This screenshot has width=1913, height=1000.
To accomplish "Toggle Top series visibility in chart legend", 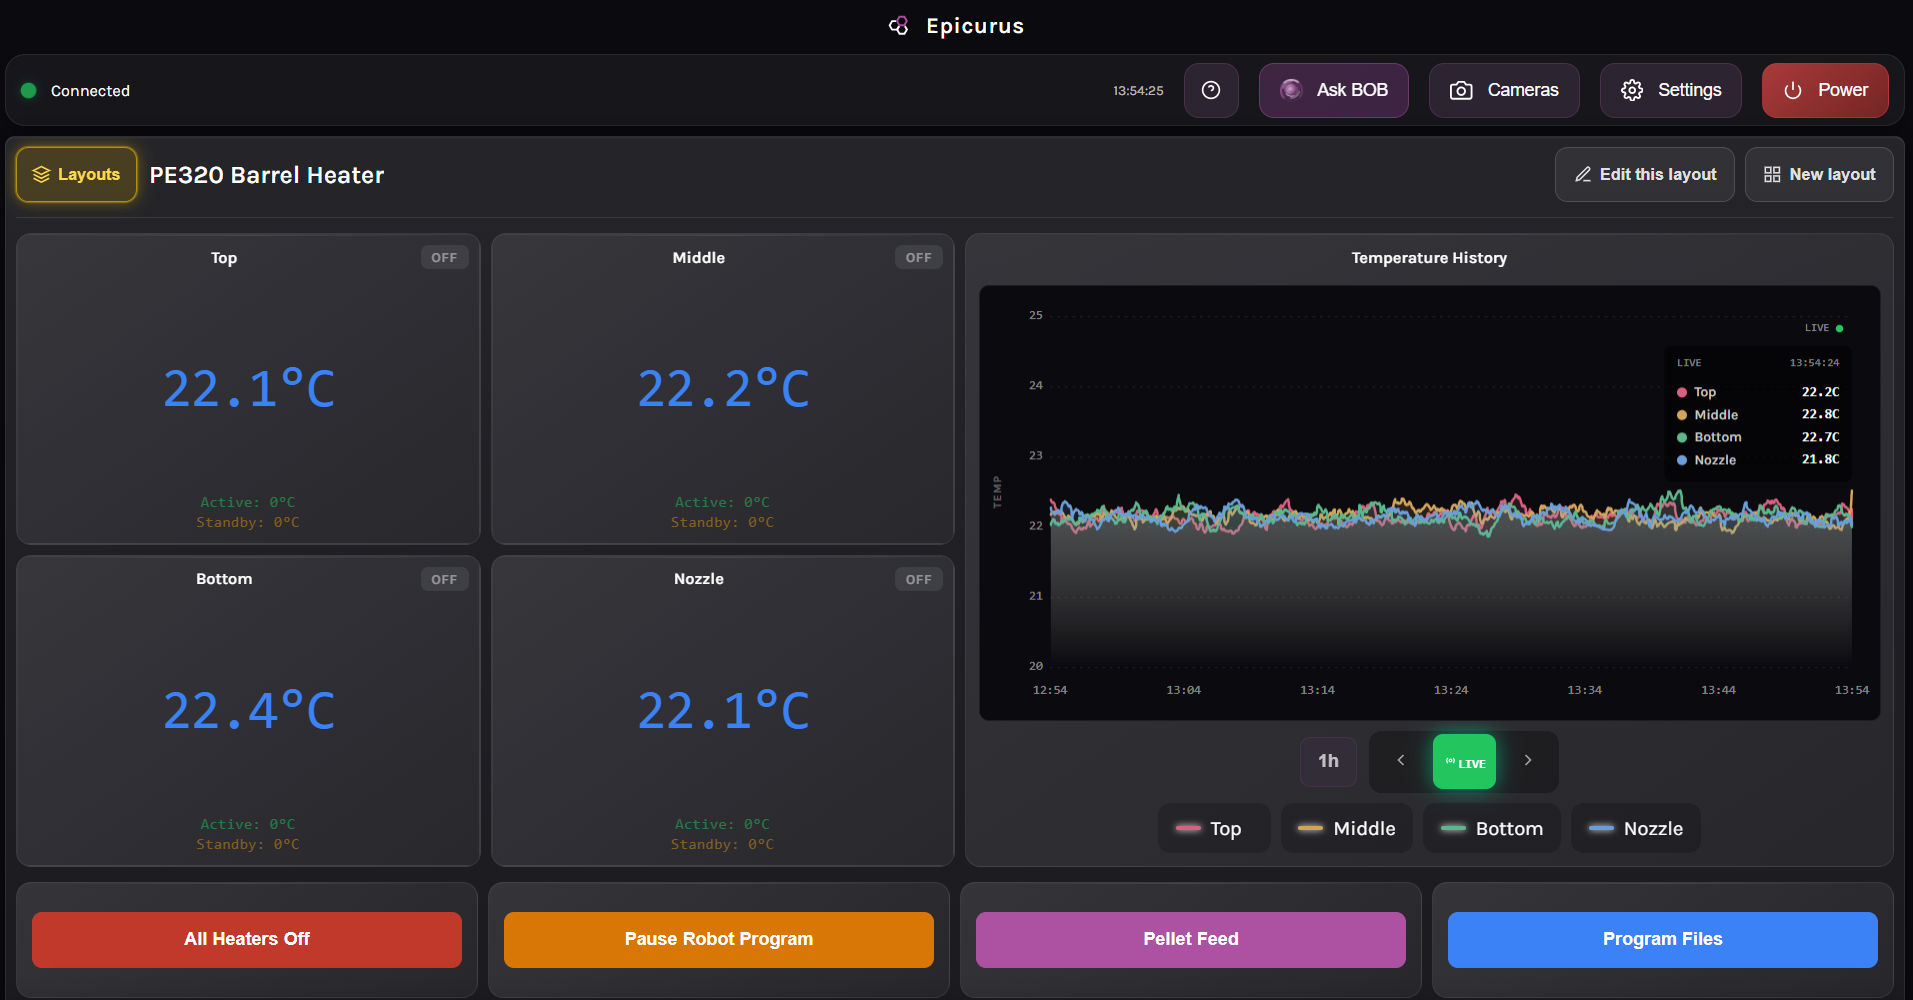I will [x=1214, y=828].
